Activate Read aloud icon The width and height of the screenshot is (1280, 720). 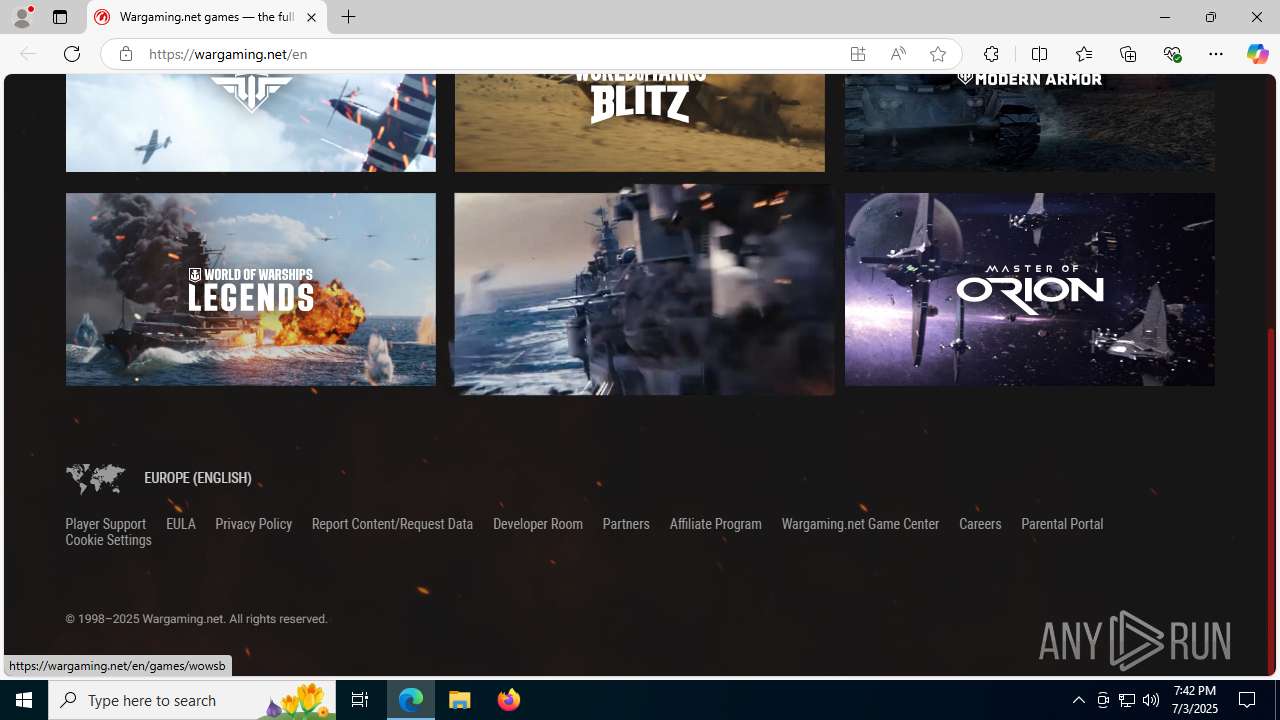[898, 54]
